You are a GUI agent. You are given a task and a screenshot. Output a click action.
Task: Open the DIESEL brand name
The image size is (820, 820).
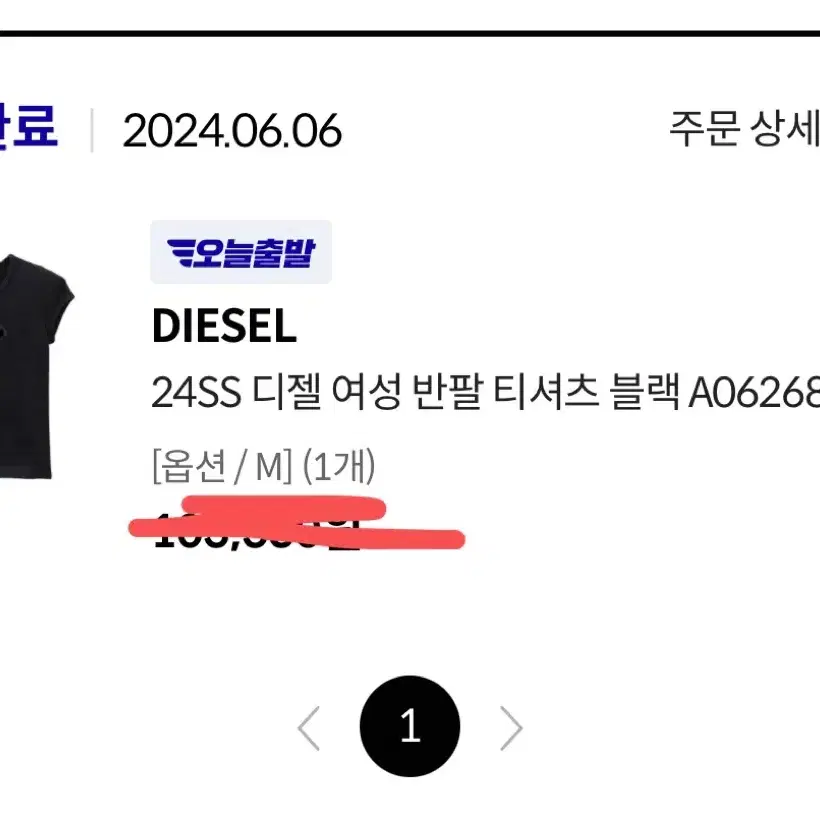[224, 325]
